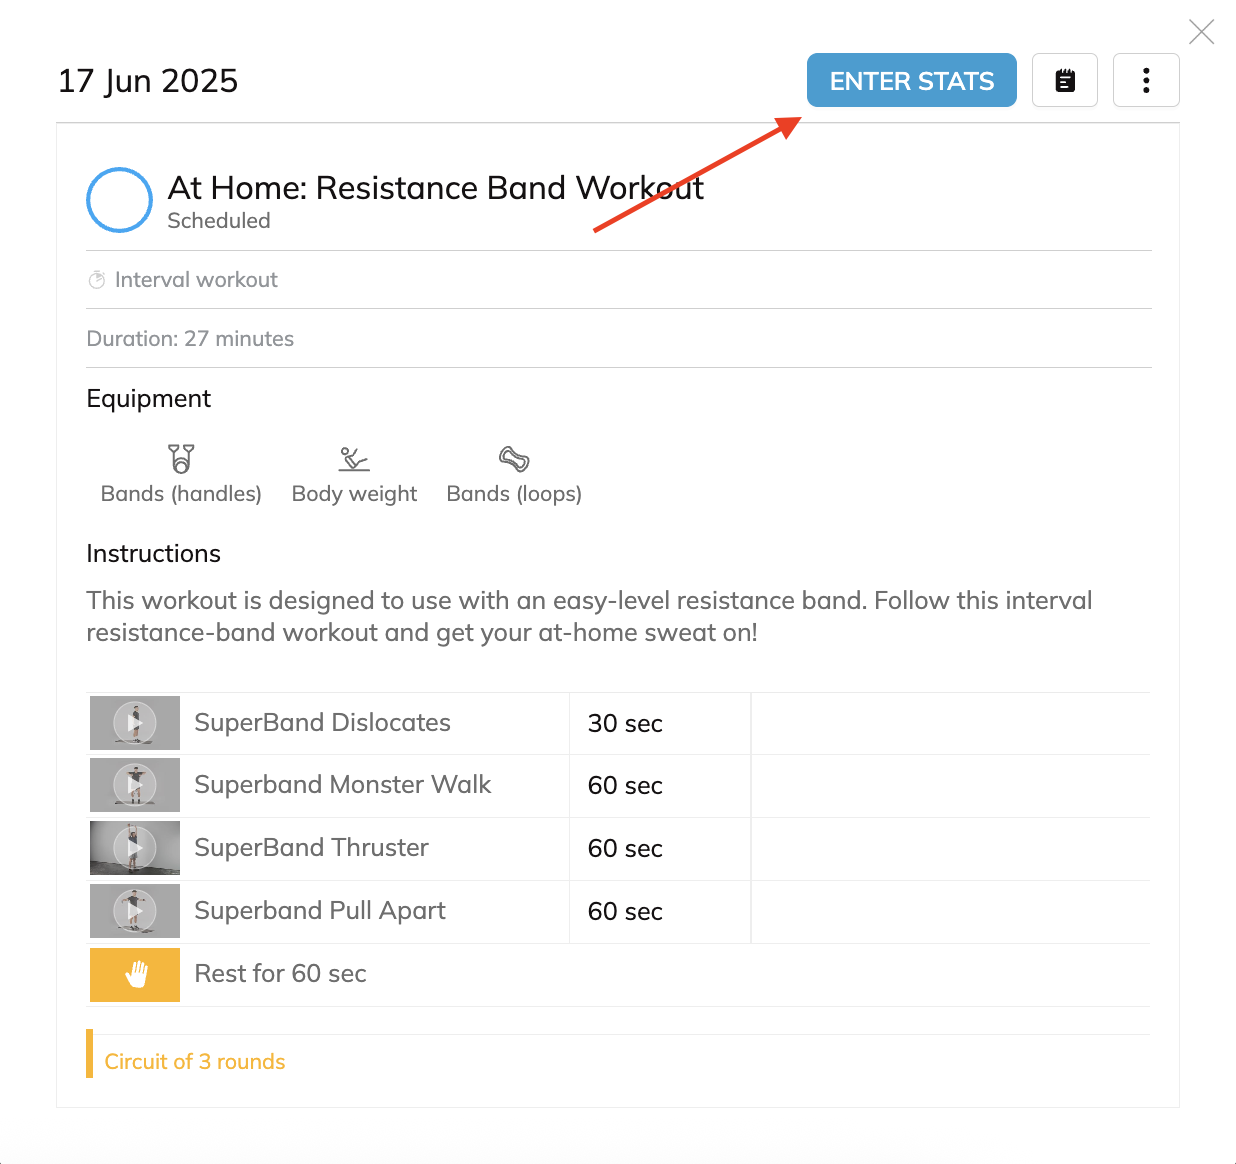Viewport: 1236px width, 1164px height.
Task: Play the SuperBand Dislocates video thumbnail
Action: pos(135,723)
